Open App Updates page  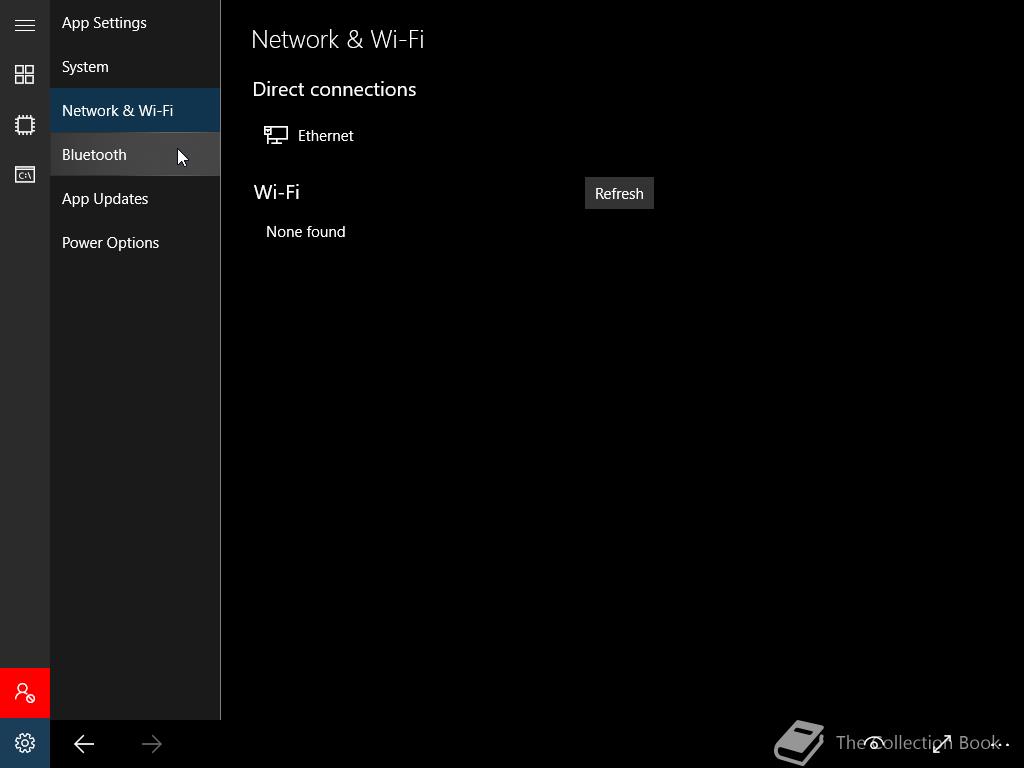tap(135, 199)
